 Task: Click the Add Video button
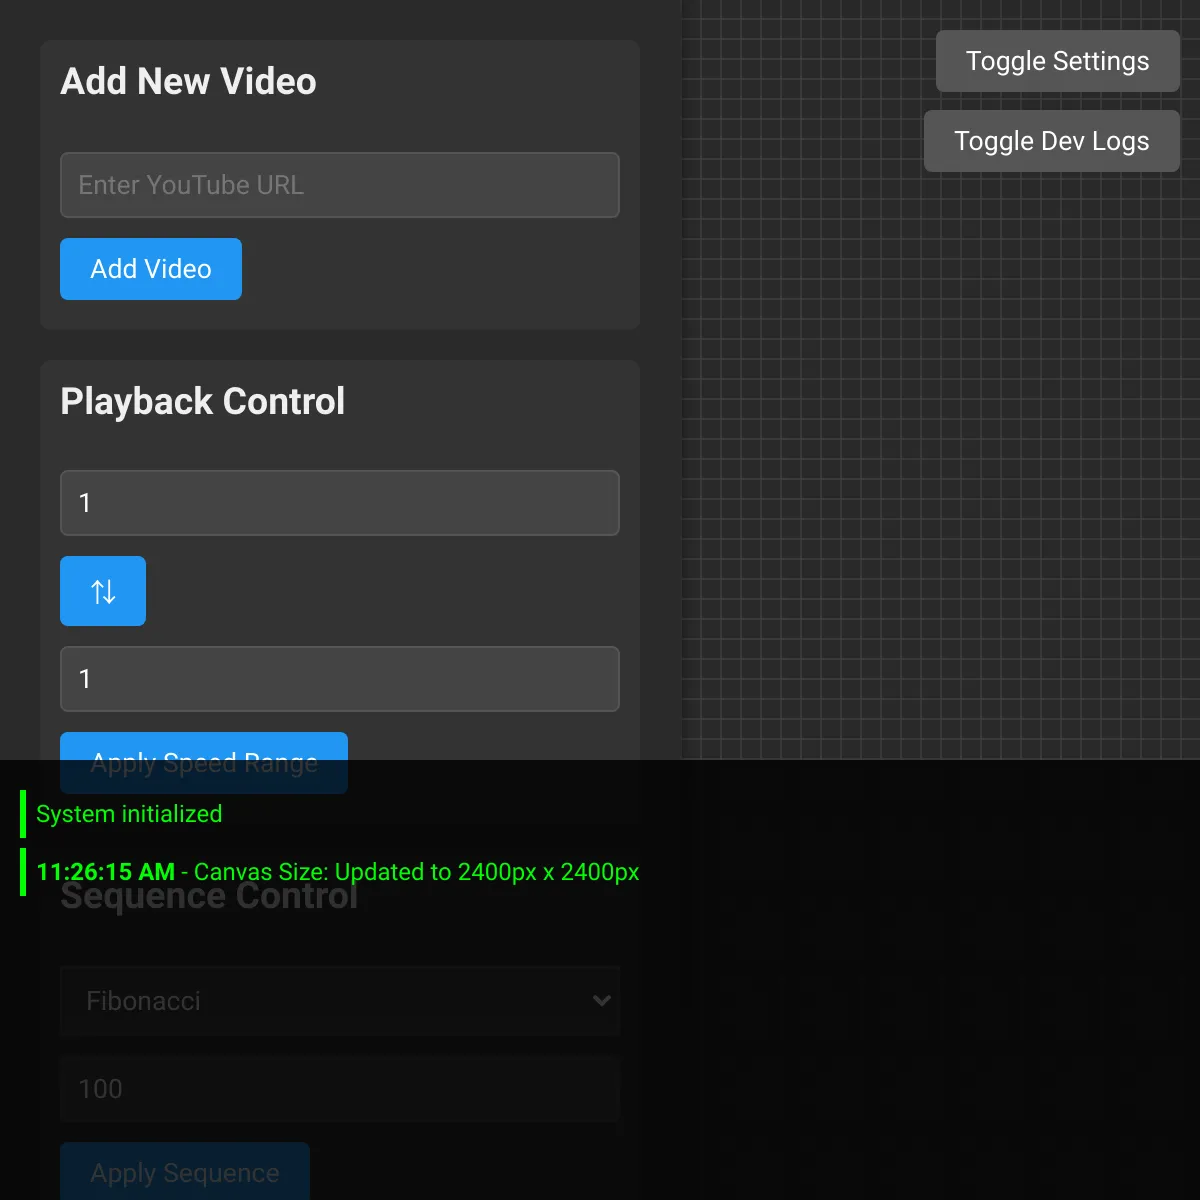click(x=151, y=269)
